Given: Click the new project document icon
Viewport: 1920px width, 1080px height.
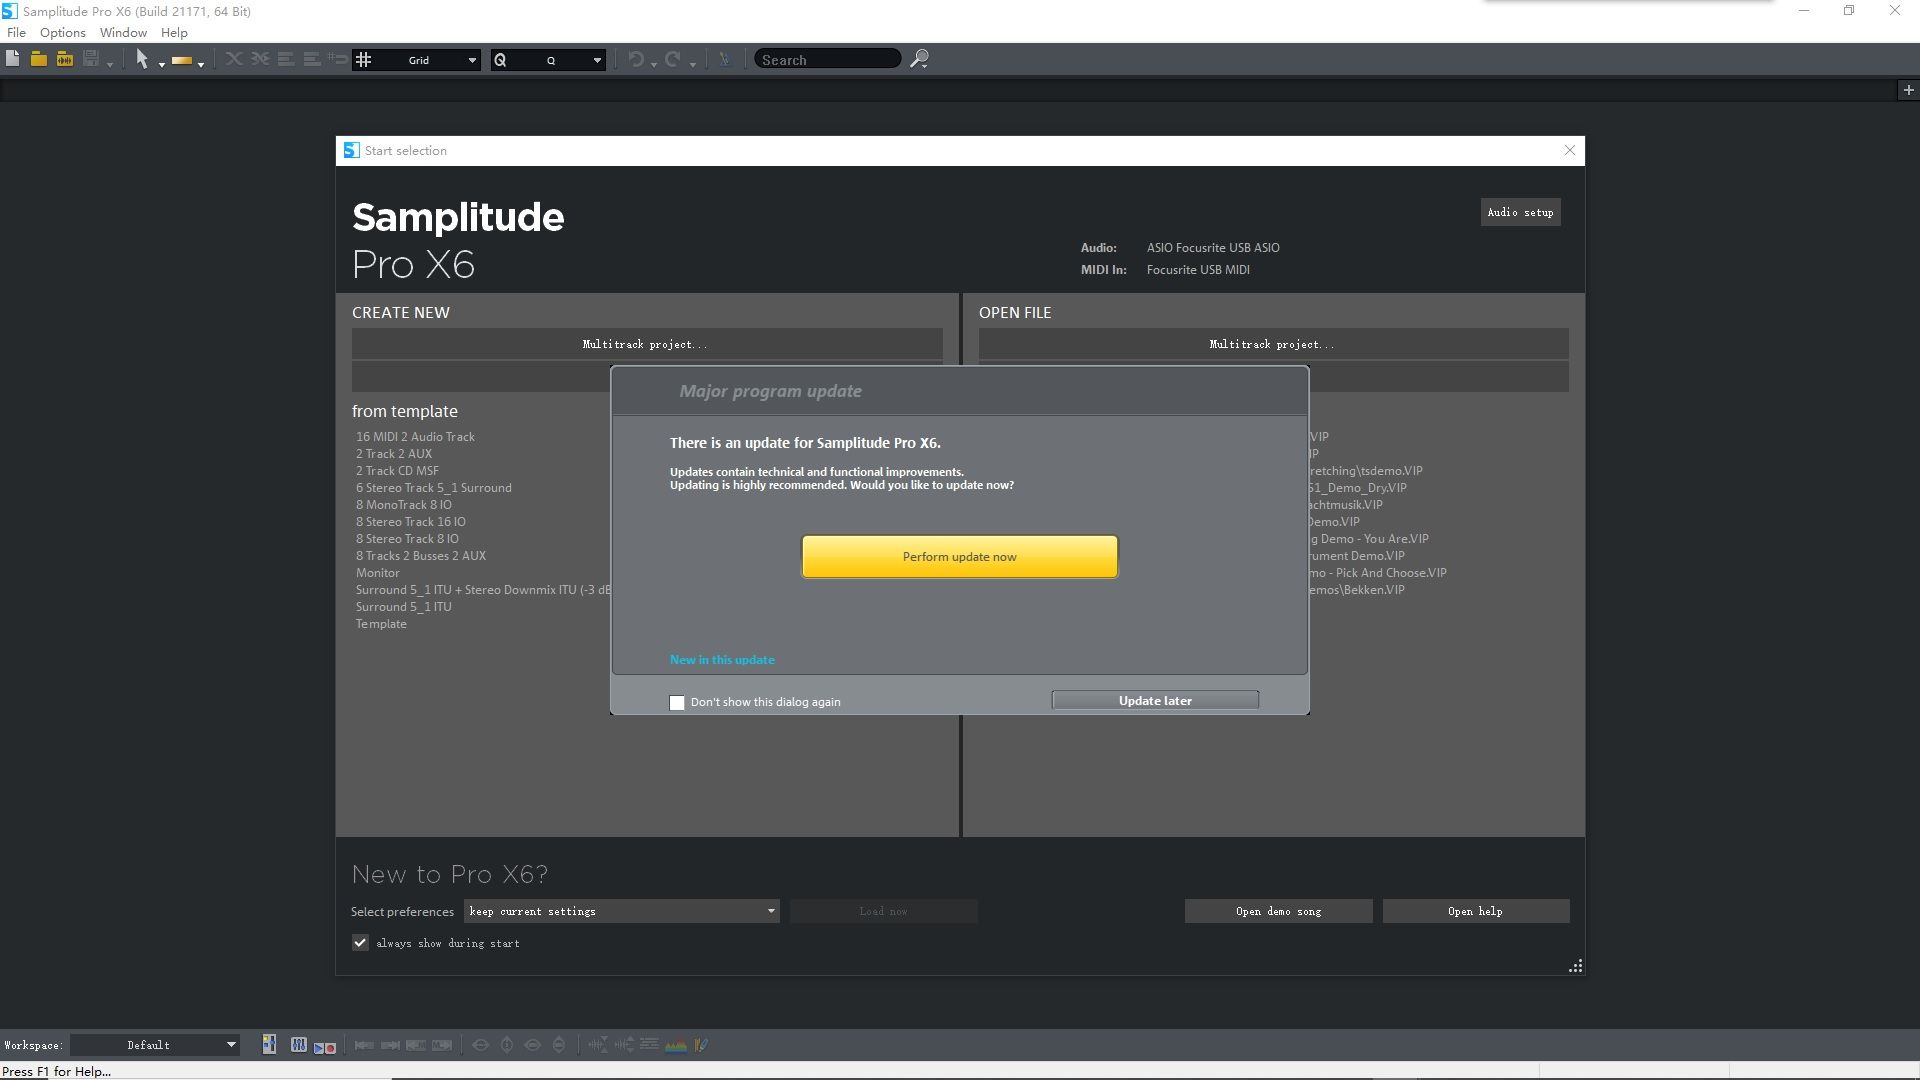Looking at the screenshot, I should tap(12, 59).
